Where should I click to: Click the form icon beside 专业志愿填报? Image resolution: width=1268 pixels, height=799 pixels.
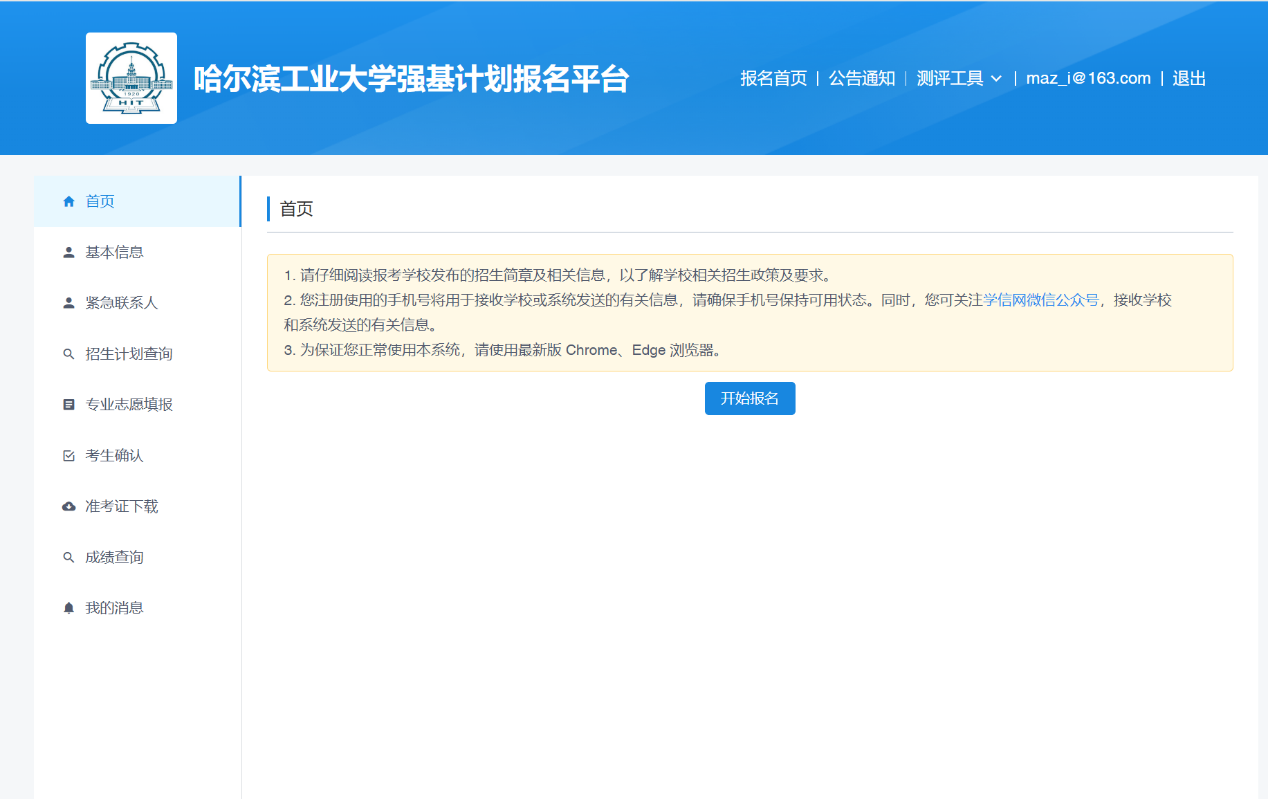pyautogui.click(x=69, y=405)
